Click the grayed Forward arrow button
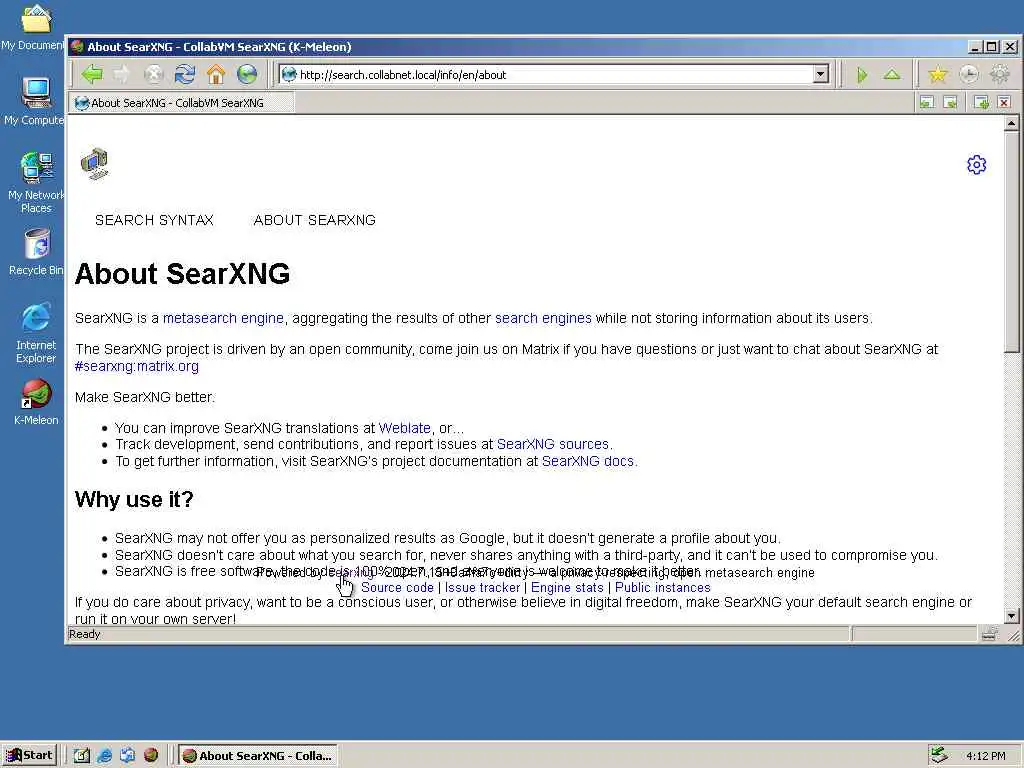This screenshot has width=1024, height=768. click(x=122, y=74)
